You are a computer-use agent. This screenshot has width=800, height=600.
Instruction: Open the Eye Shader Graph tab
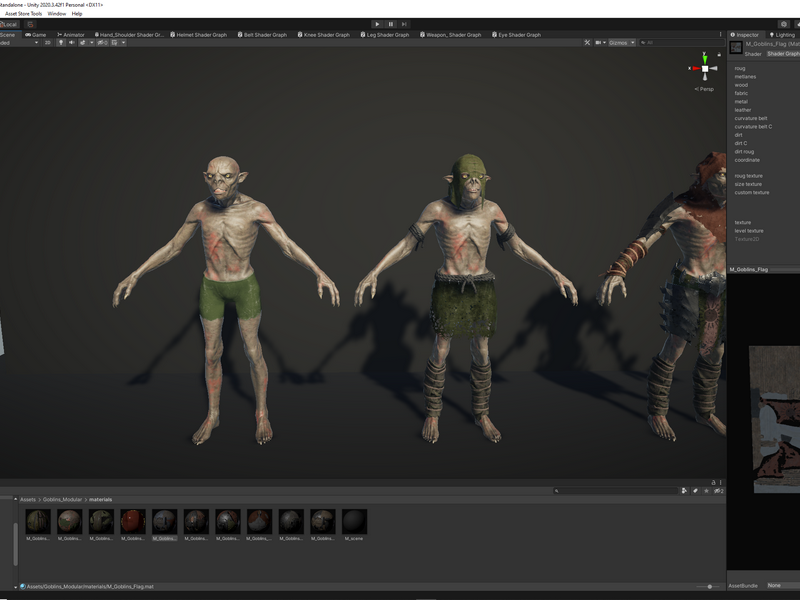point(516,35)
